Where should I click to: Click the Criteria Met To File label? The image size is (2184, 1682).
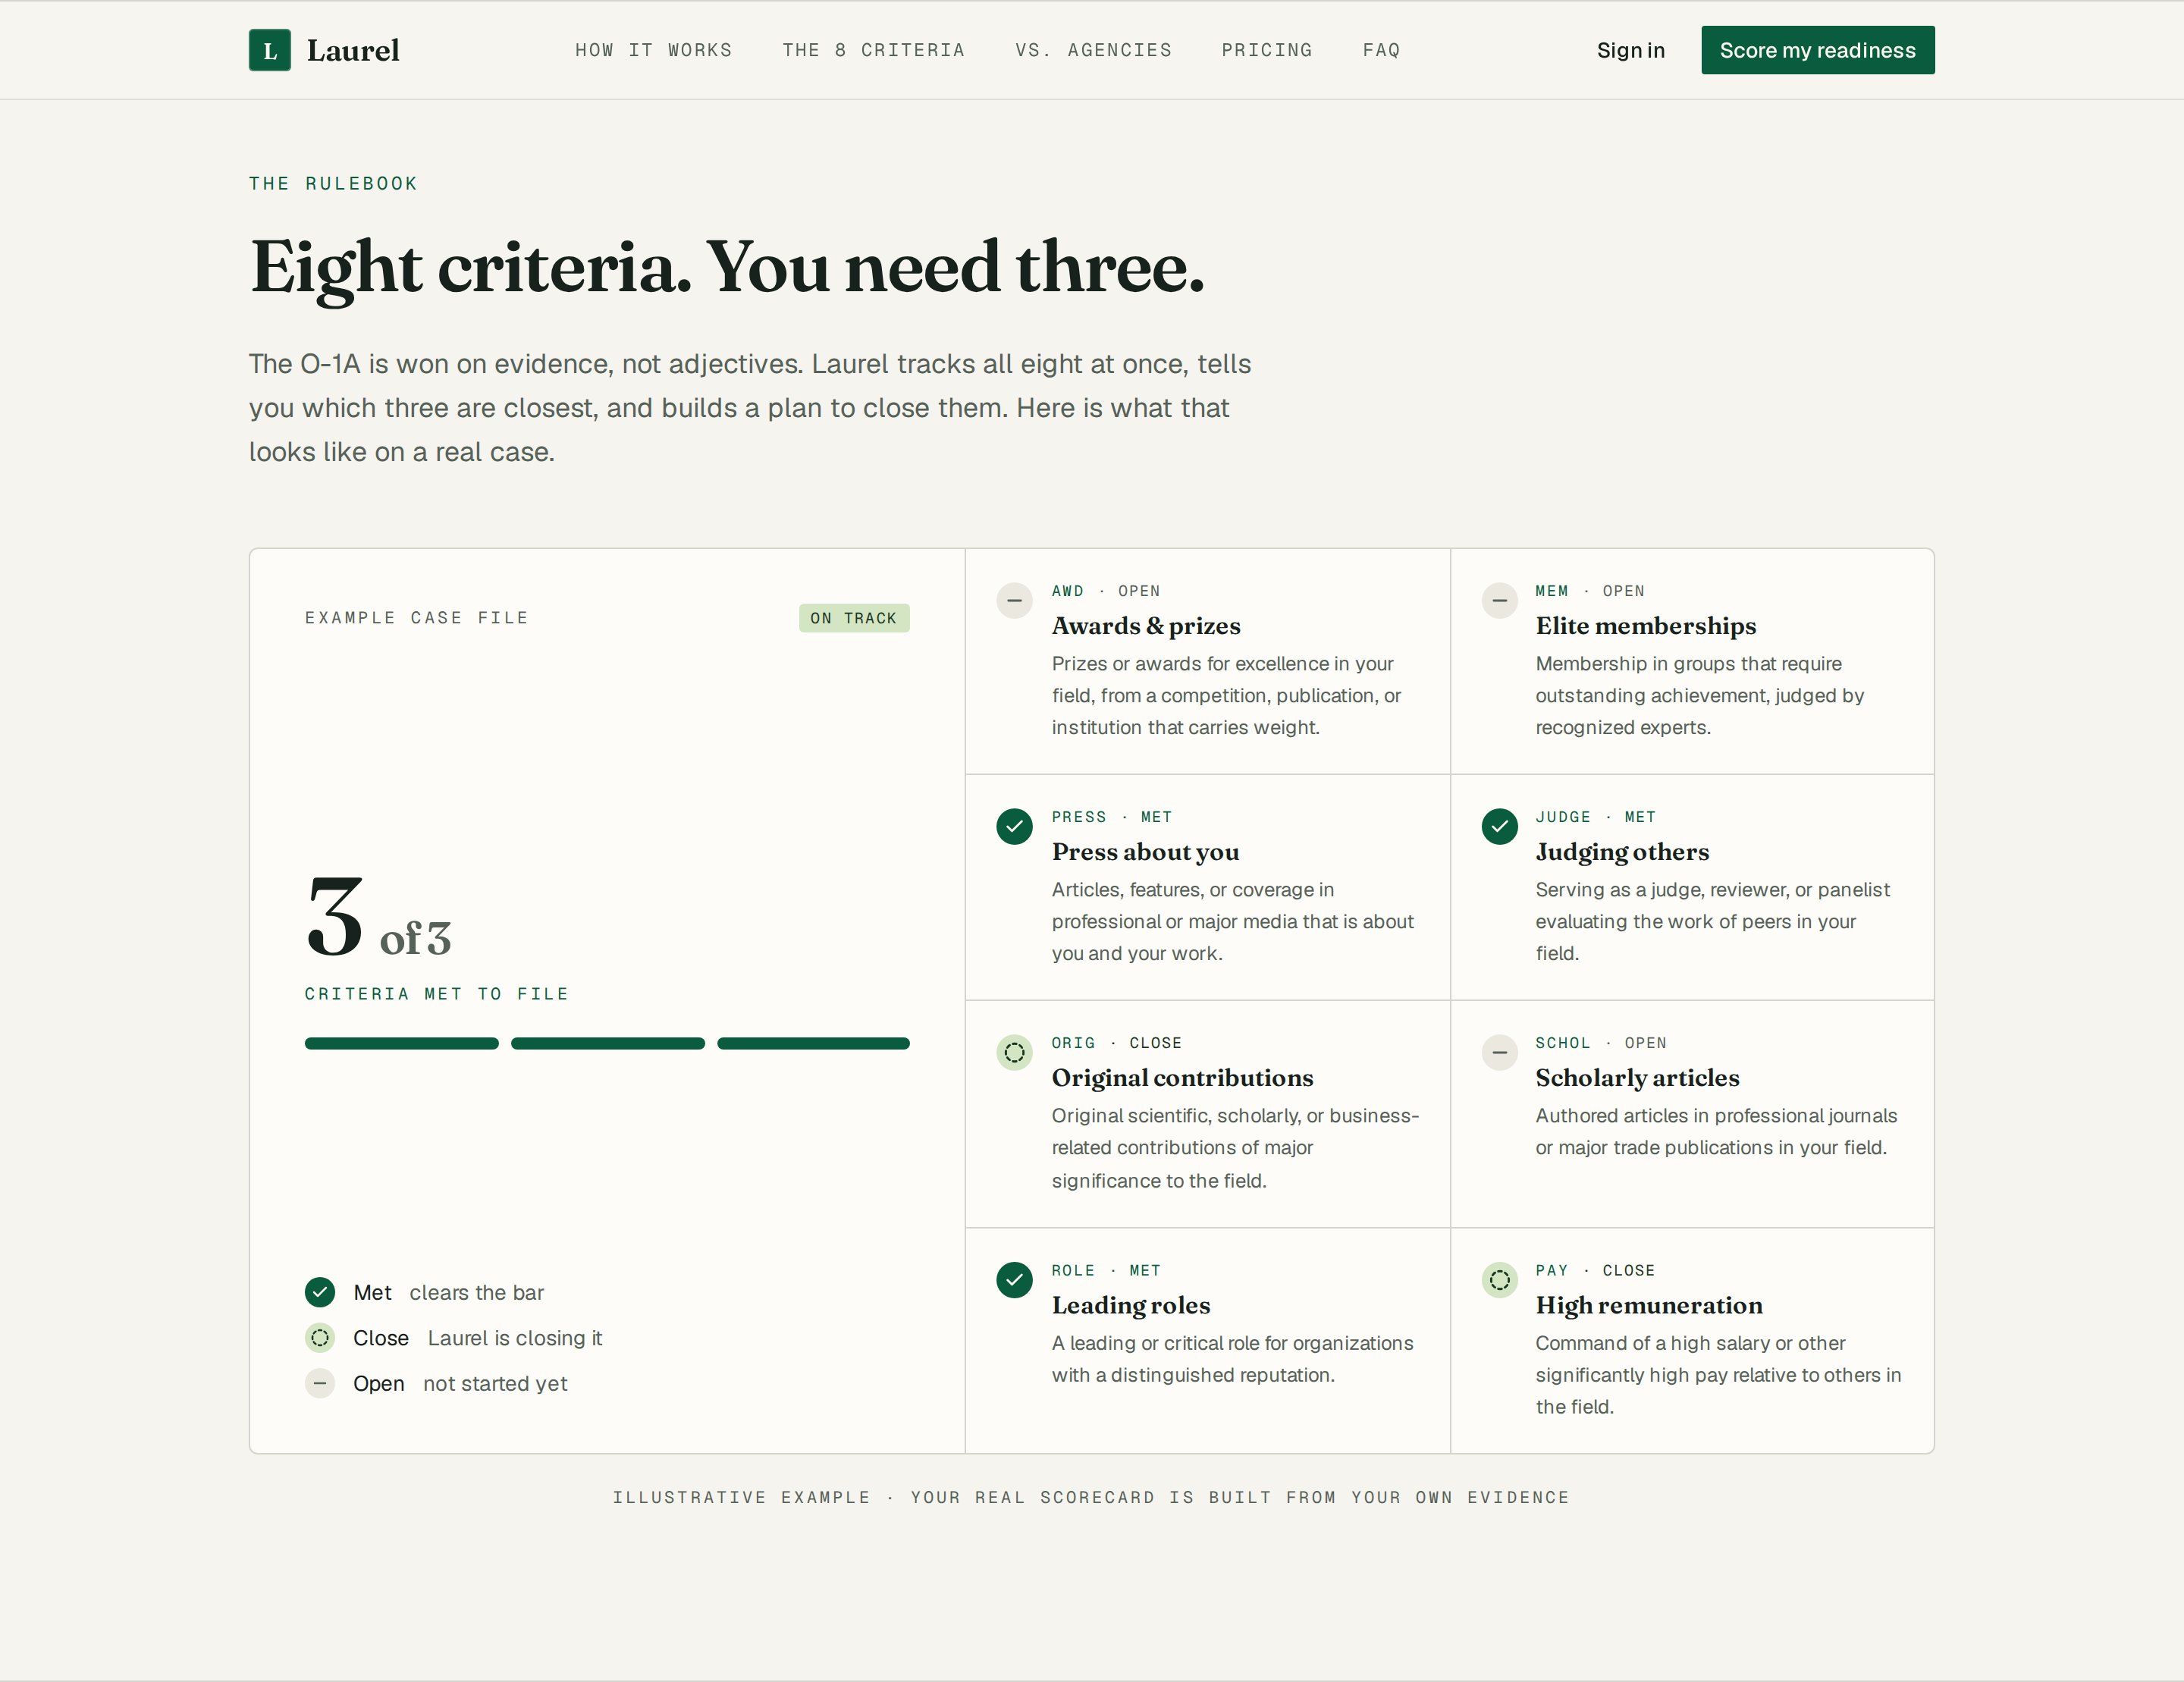click(436, 994)
